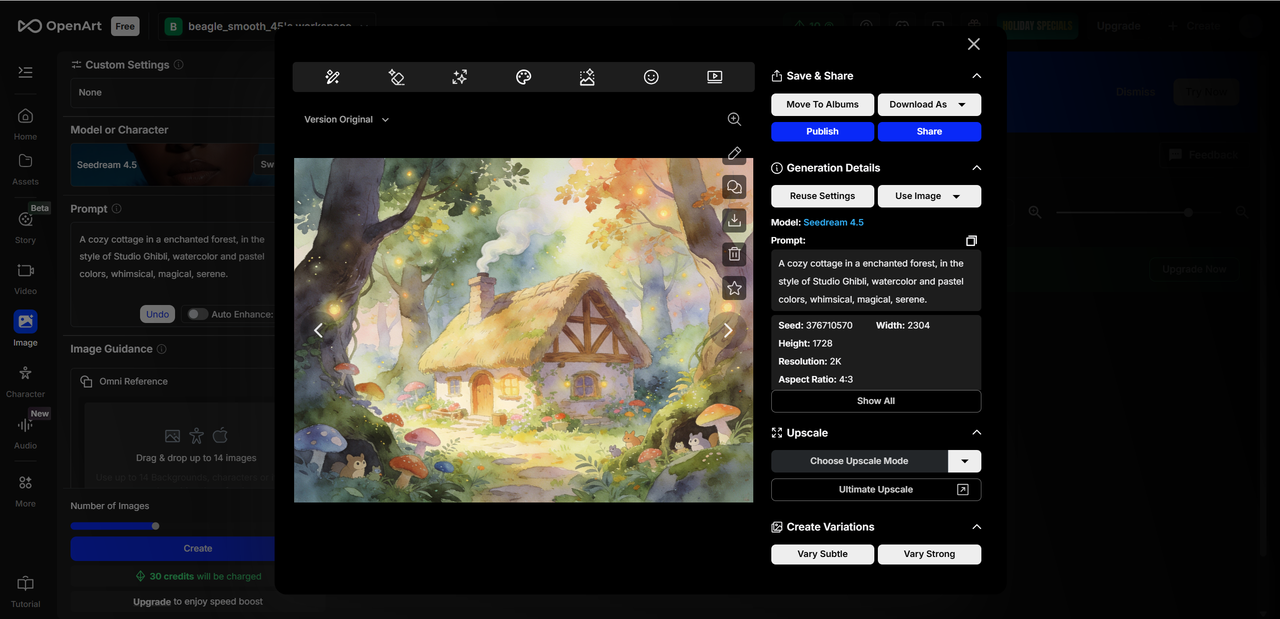
Task: Toggle the Auto Enhance switch
Action: [x=197, y=314]
